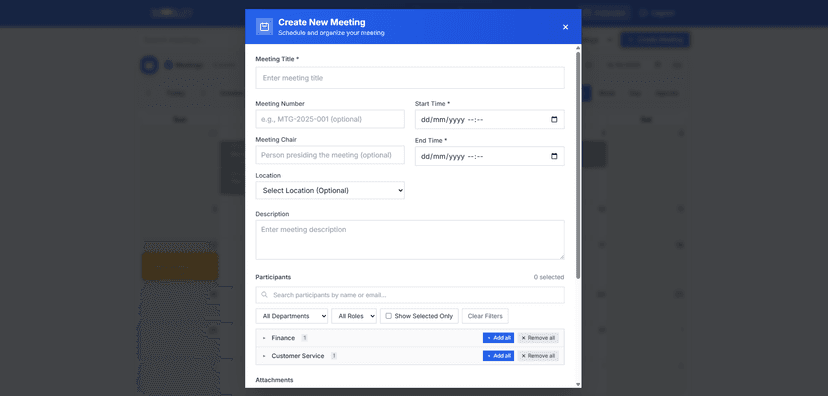This screenshot has width=828, height=396.
Task: Click the meeting Description text area
Action: [x=410, y=240]
